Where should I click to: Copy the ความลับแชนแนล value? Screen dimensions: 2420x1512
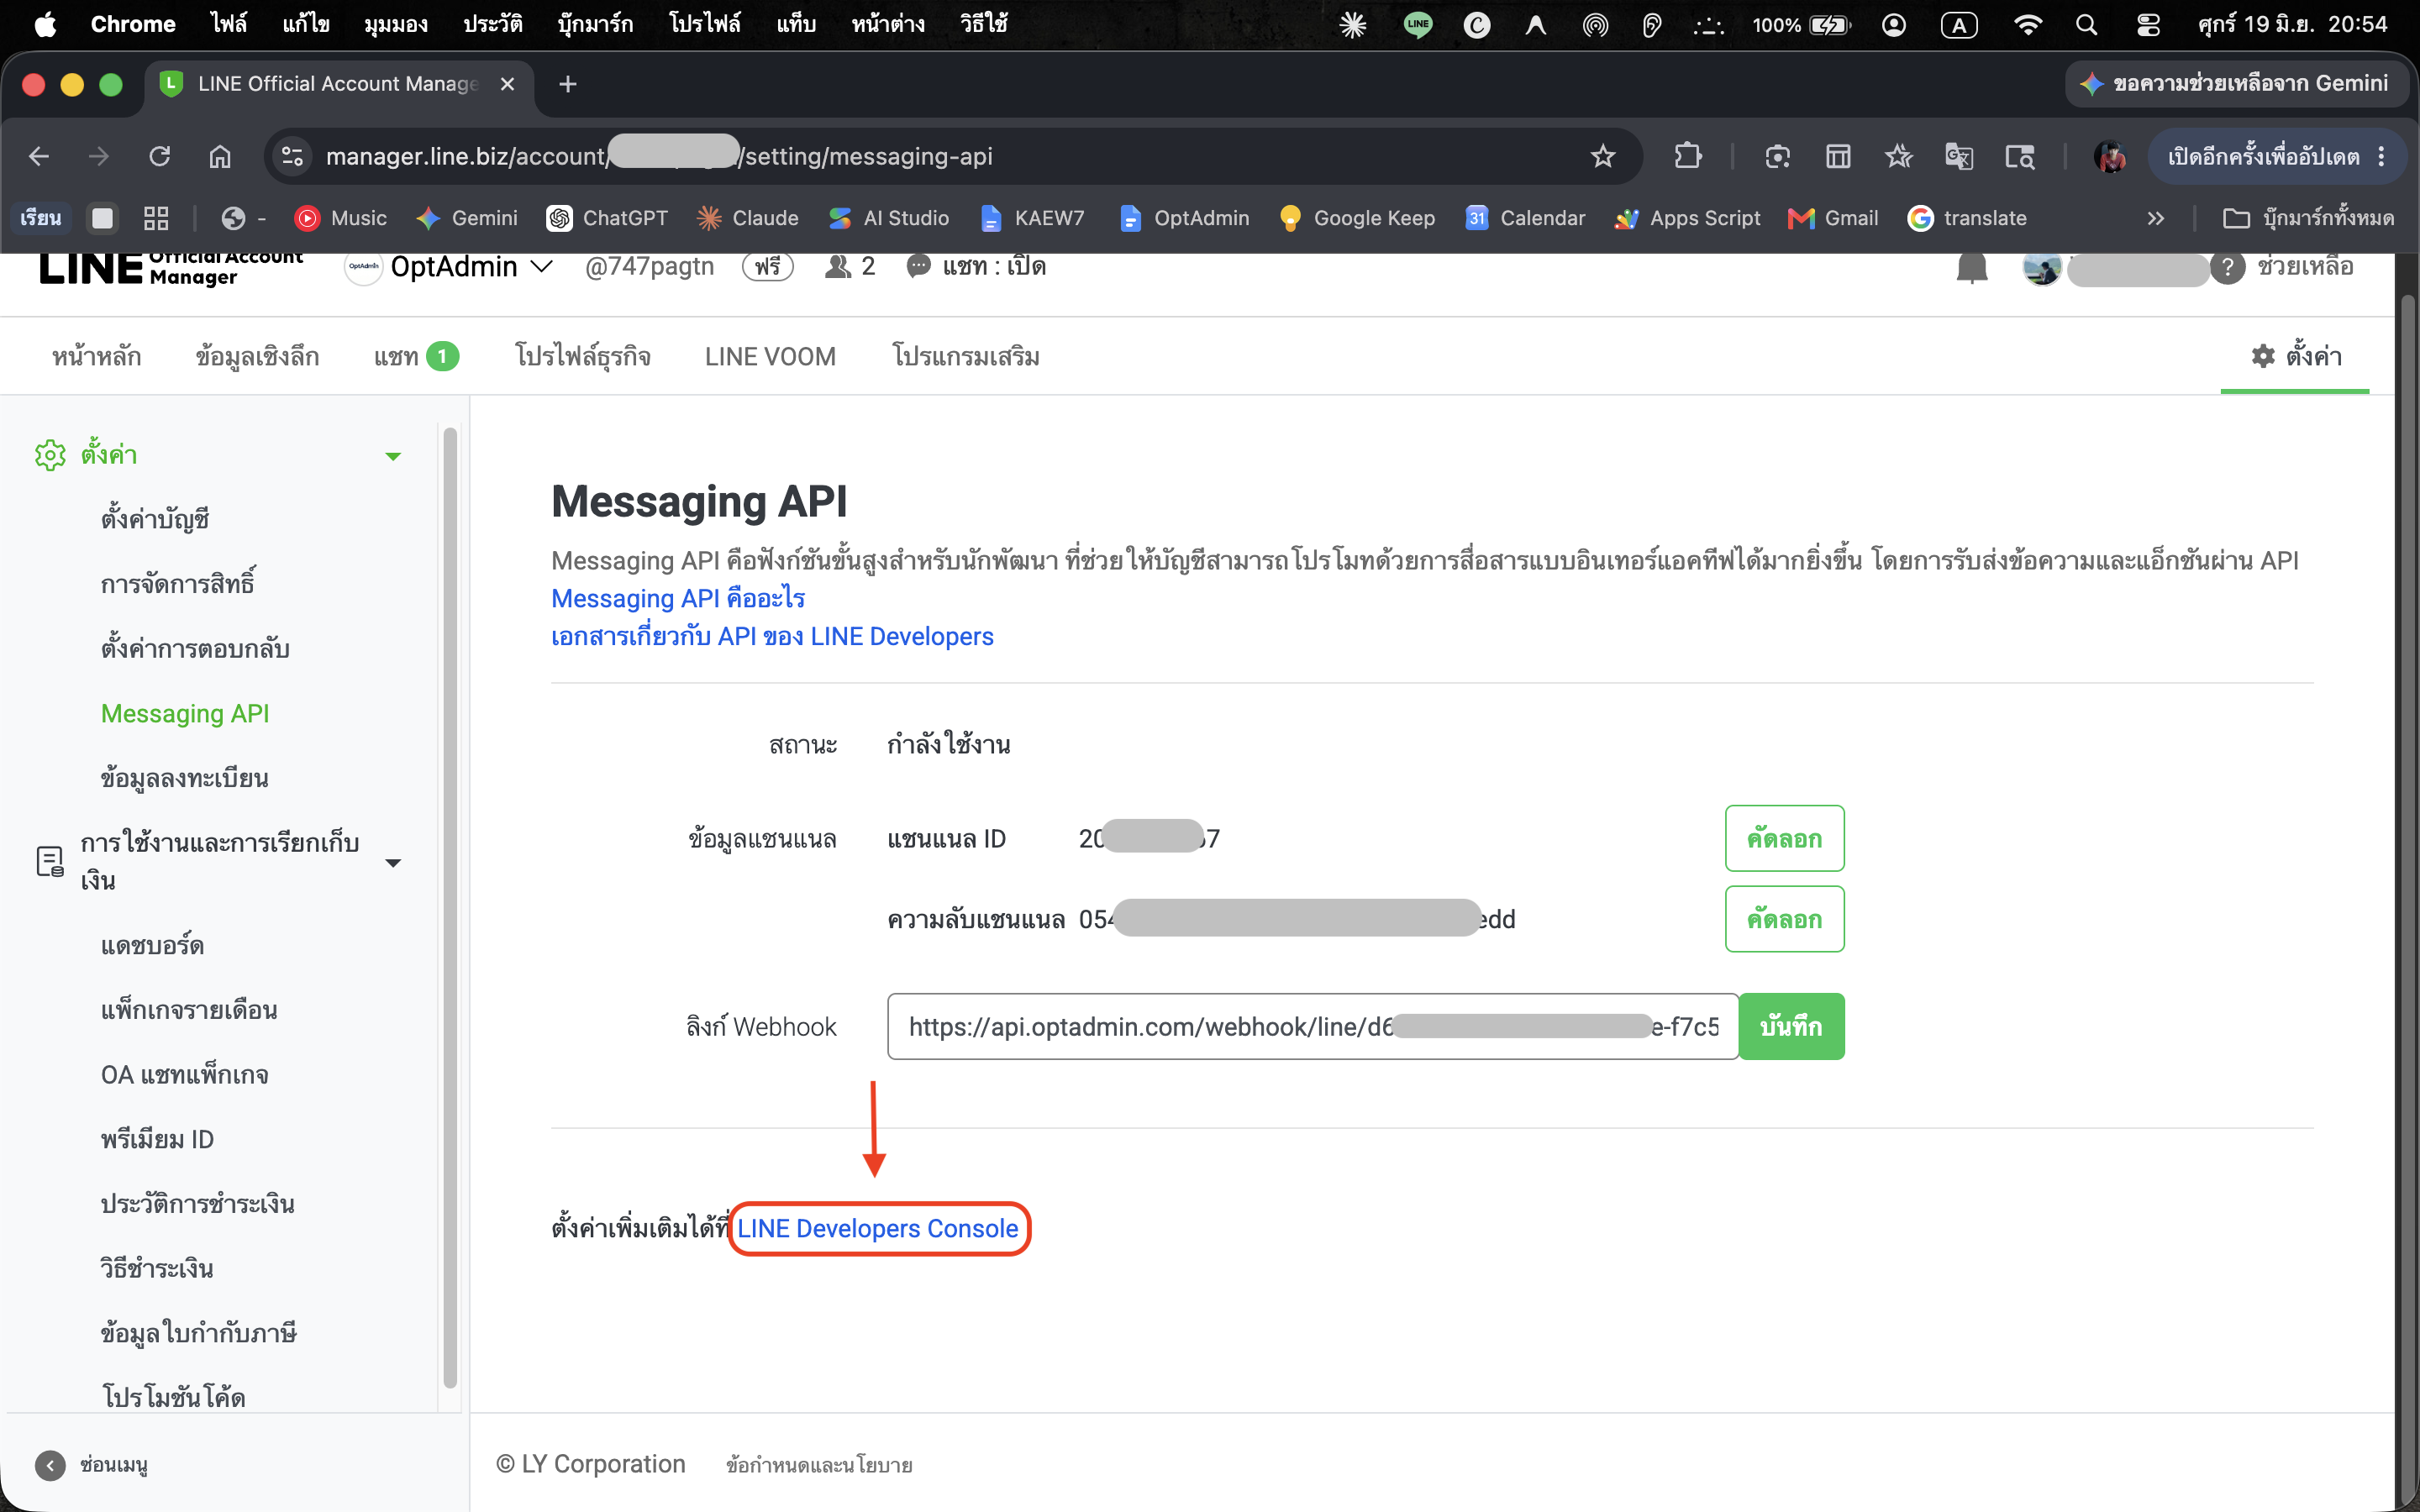coord(1784,919)
